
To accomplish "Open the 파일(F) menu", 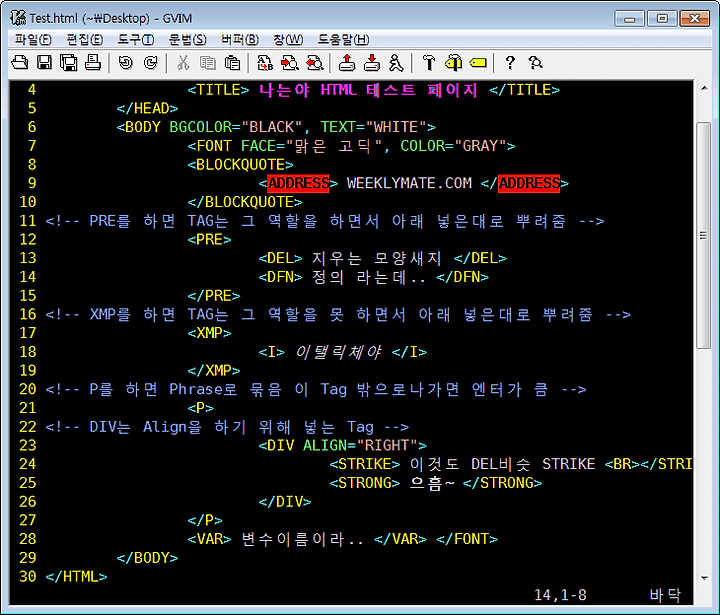I will click(x=33, y=39).
